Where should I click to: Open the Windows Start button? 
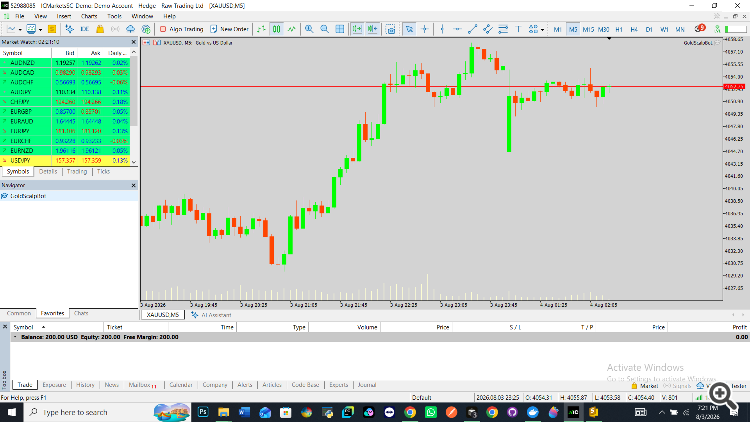[11, 412]
